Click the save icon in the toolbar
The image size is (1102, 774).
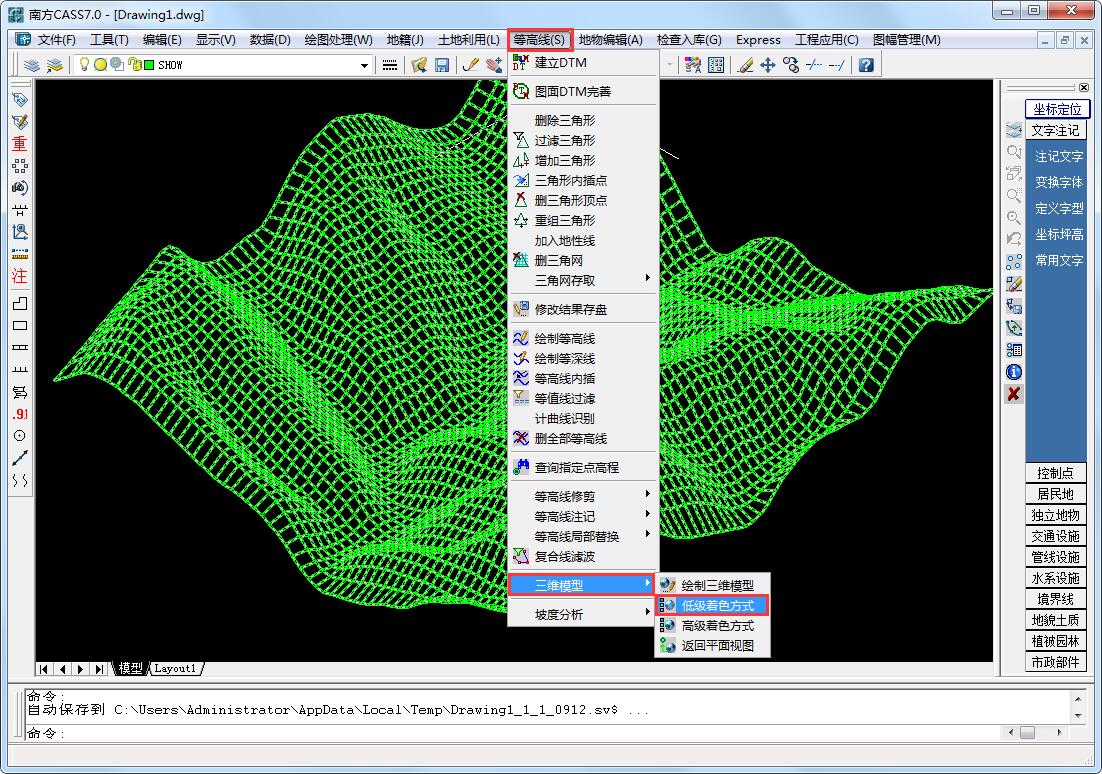[x=443, y=64]
